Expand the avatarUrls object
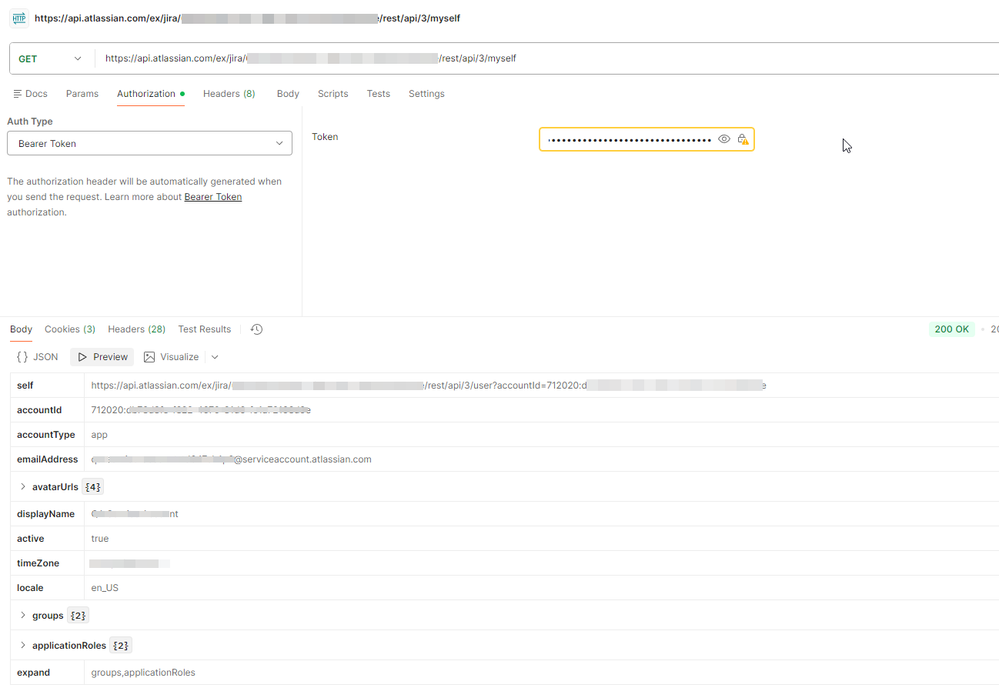 22,487
